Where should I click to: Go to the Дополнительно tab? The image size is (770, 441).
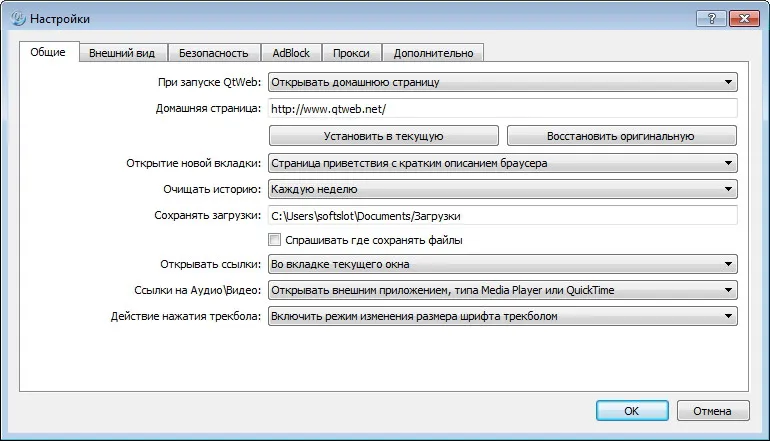[x=433, y=53]
